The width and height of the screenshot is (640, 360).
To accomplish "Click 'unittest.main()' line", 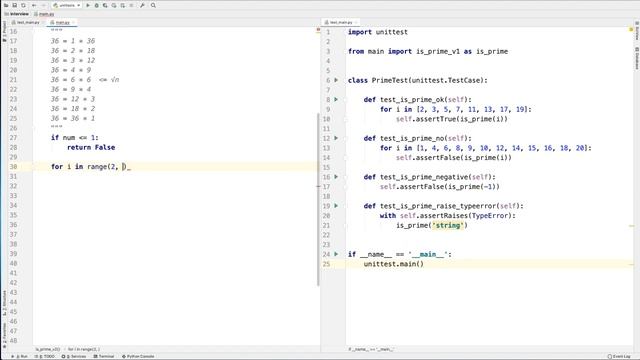I will tap(393, 264).
